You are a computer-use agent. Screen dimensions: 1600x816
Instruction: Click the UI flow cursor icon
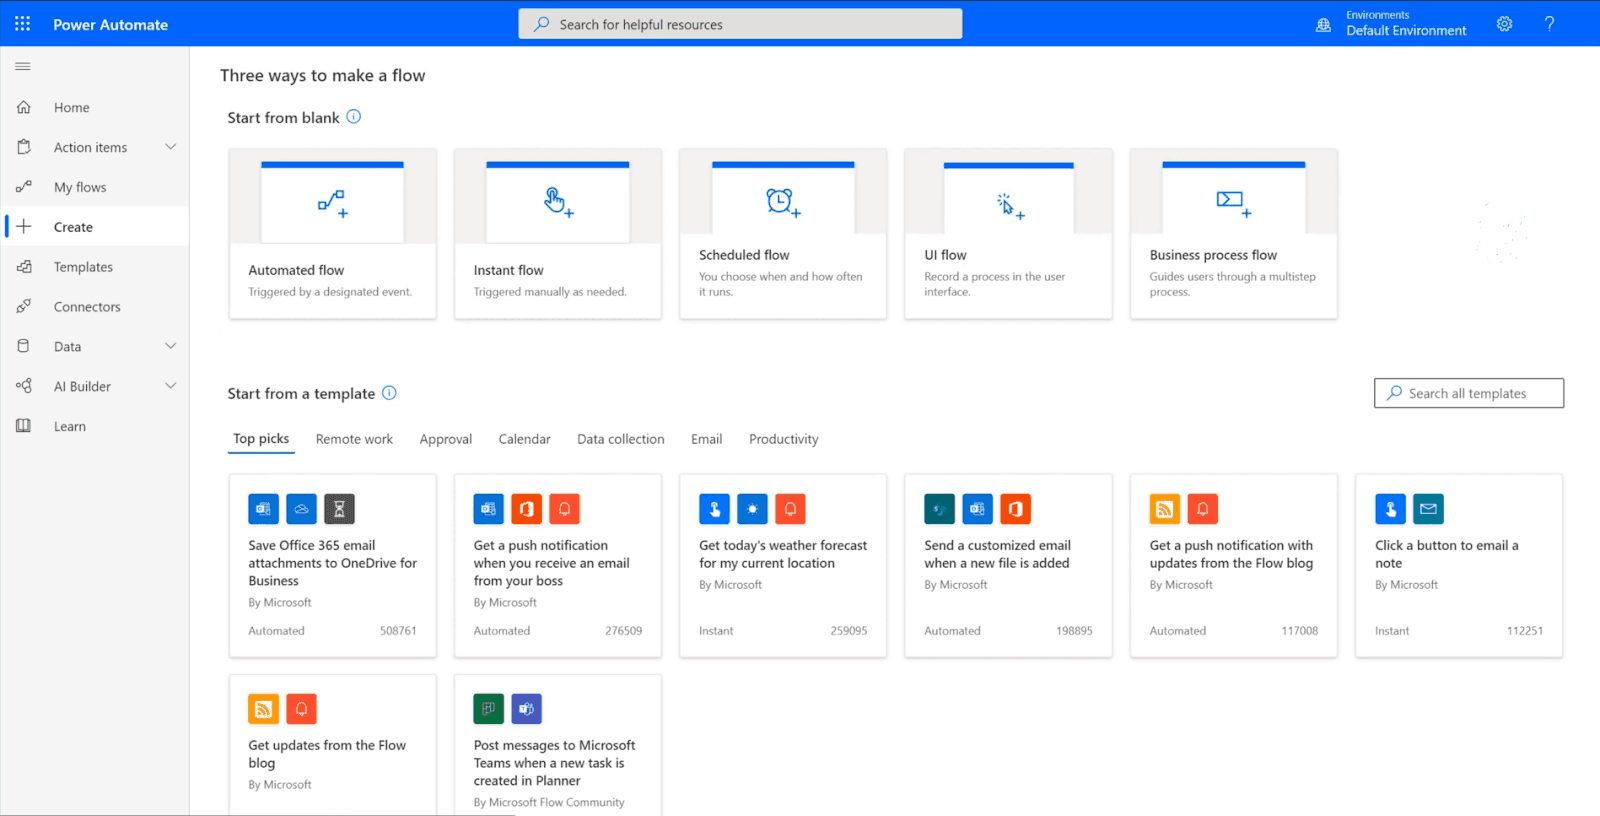pos(1010,206)
